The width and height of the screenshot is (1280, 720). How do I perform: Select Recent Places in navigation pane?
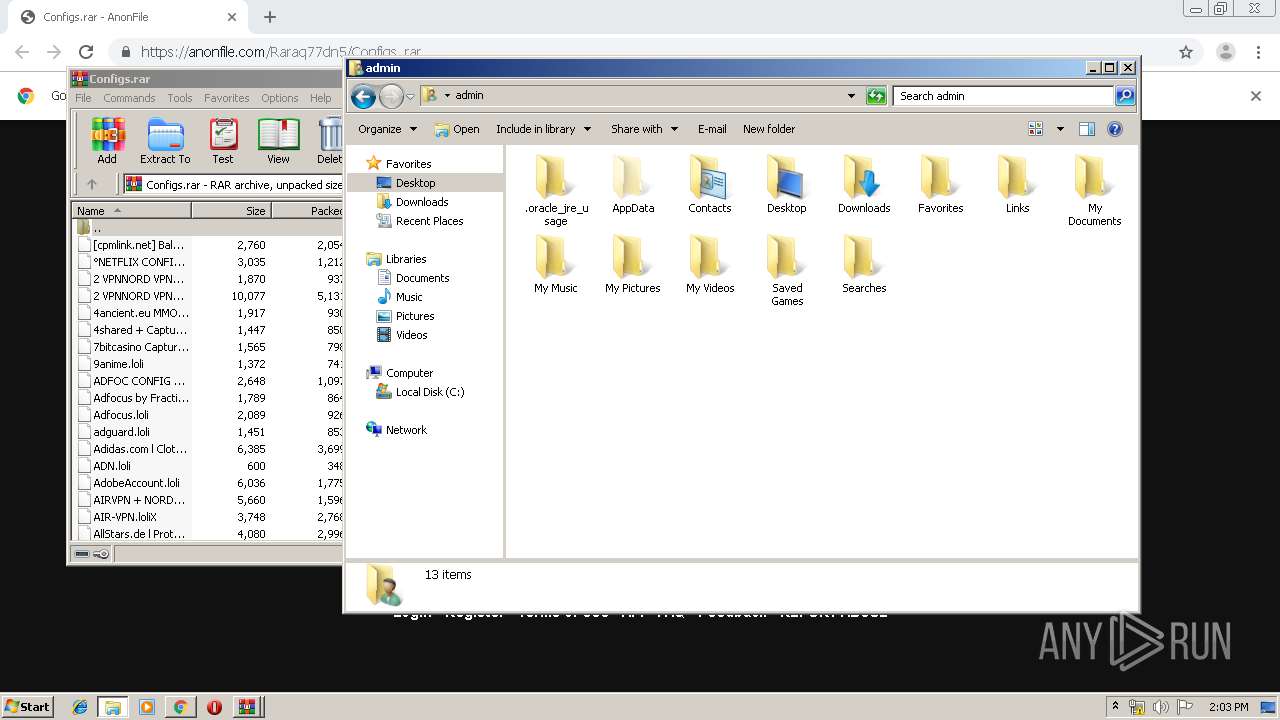[429, 221]
